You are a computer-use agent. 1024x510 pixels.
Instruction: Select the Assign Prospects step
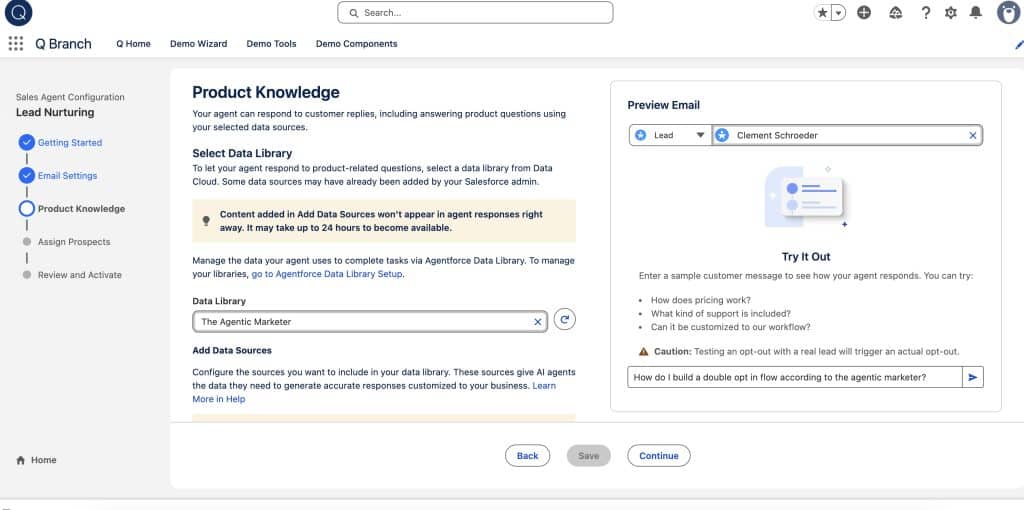pos(74,242)
